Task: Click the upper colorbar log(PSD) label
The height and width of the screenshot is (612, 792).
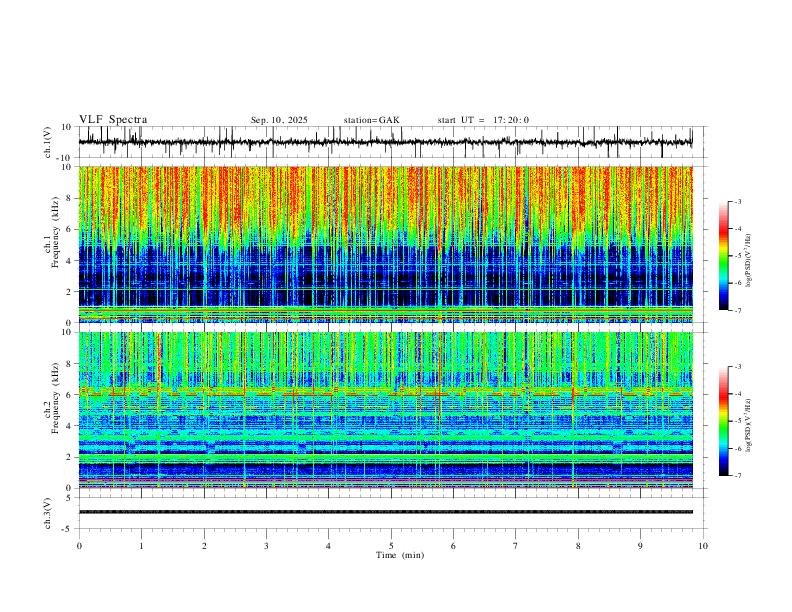Action: 748,260
